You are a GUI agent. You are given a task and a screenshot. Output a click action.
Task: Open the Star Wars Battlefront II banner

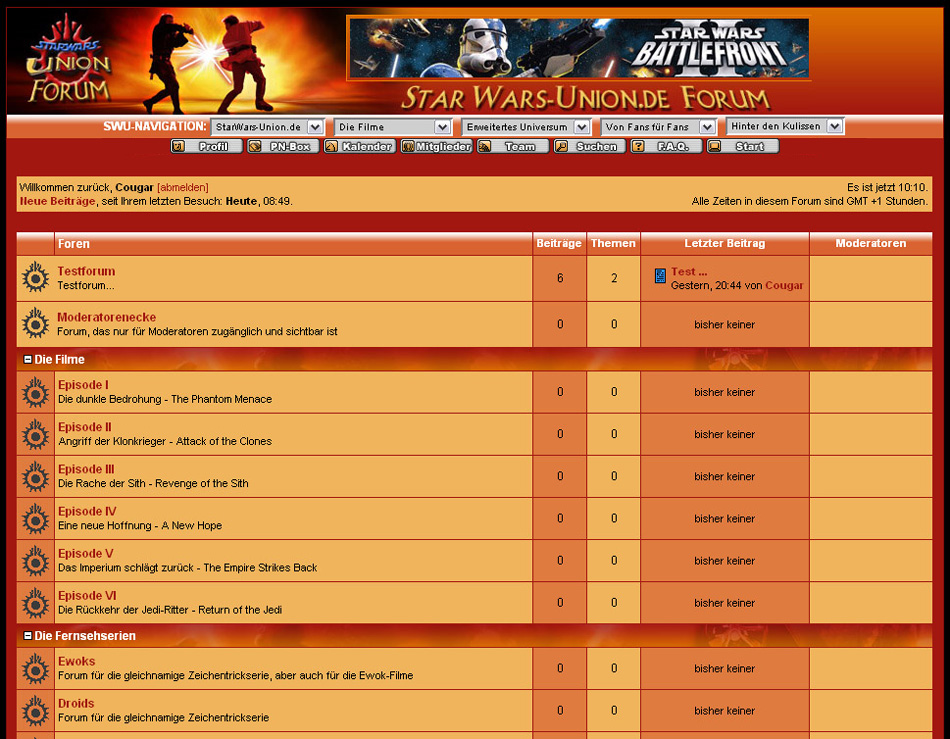click(x=579, y=48)
